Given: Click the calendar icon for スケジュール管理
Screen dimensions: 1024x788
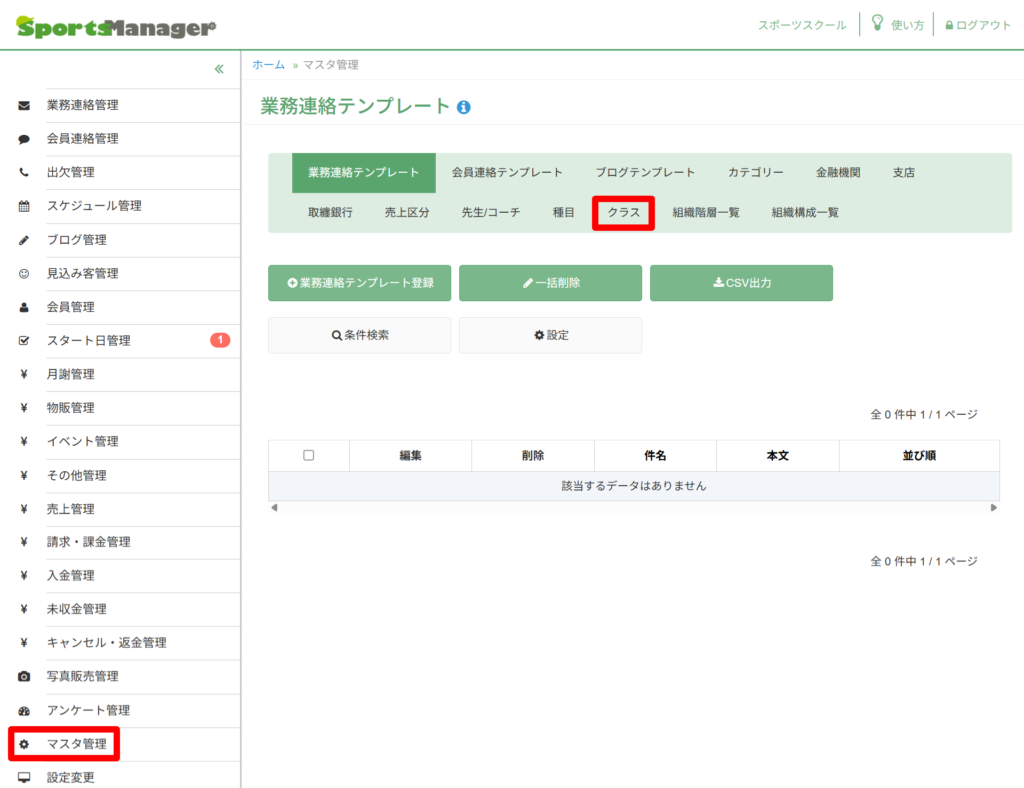Looking at the screenshot, I should (x=24, y=206).
